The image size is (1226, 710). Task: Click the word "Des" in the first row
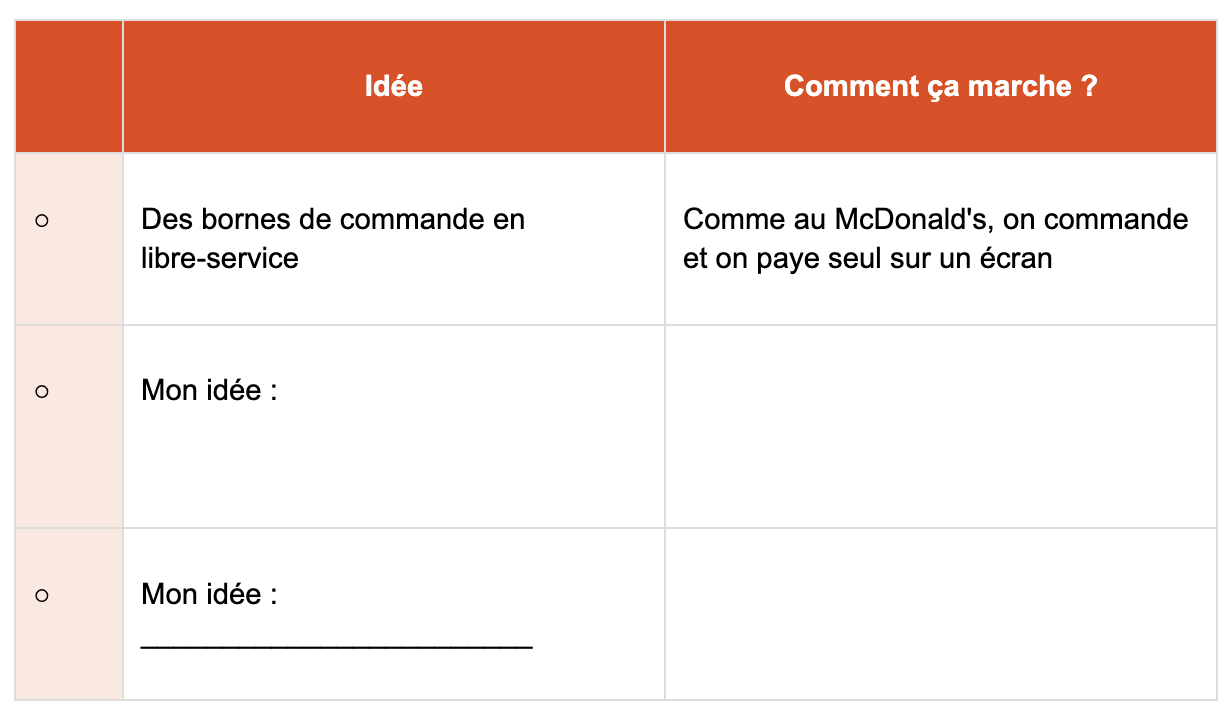point(165,219)
